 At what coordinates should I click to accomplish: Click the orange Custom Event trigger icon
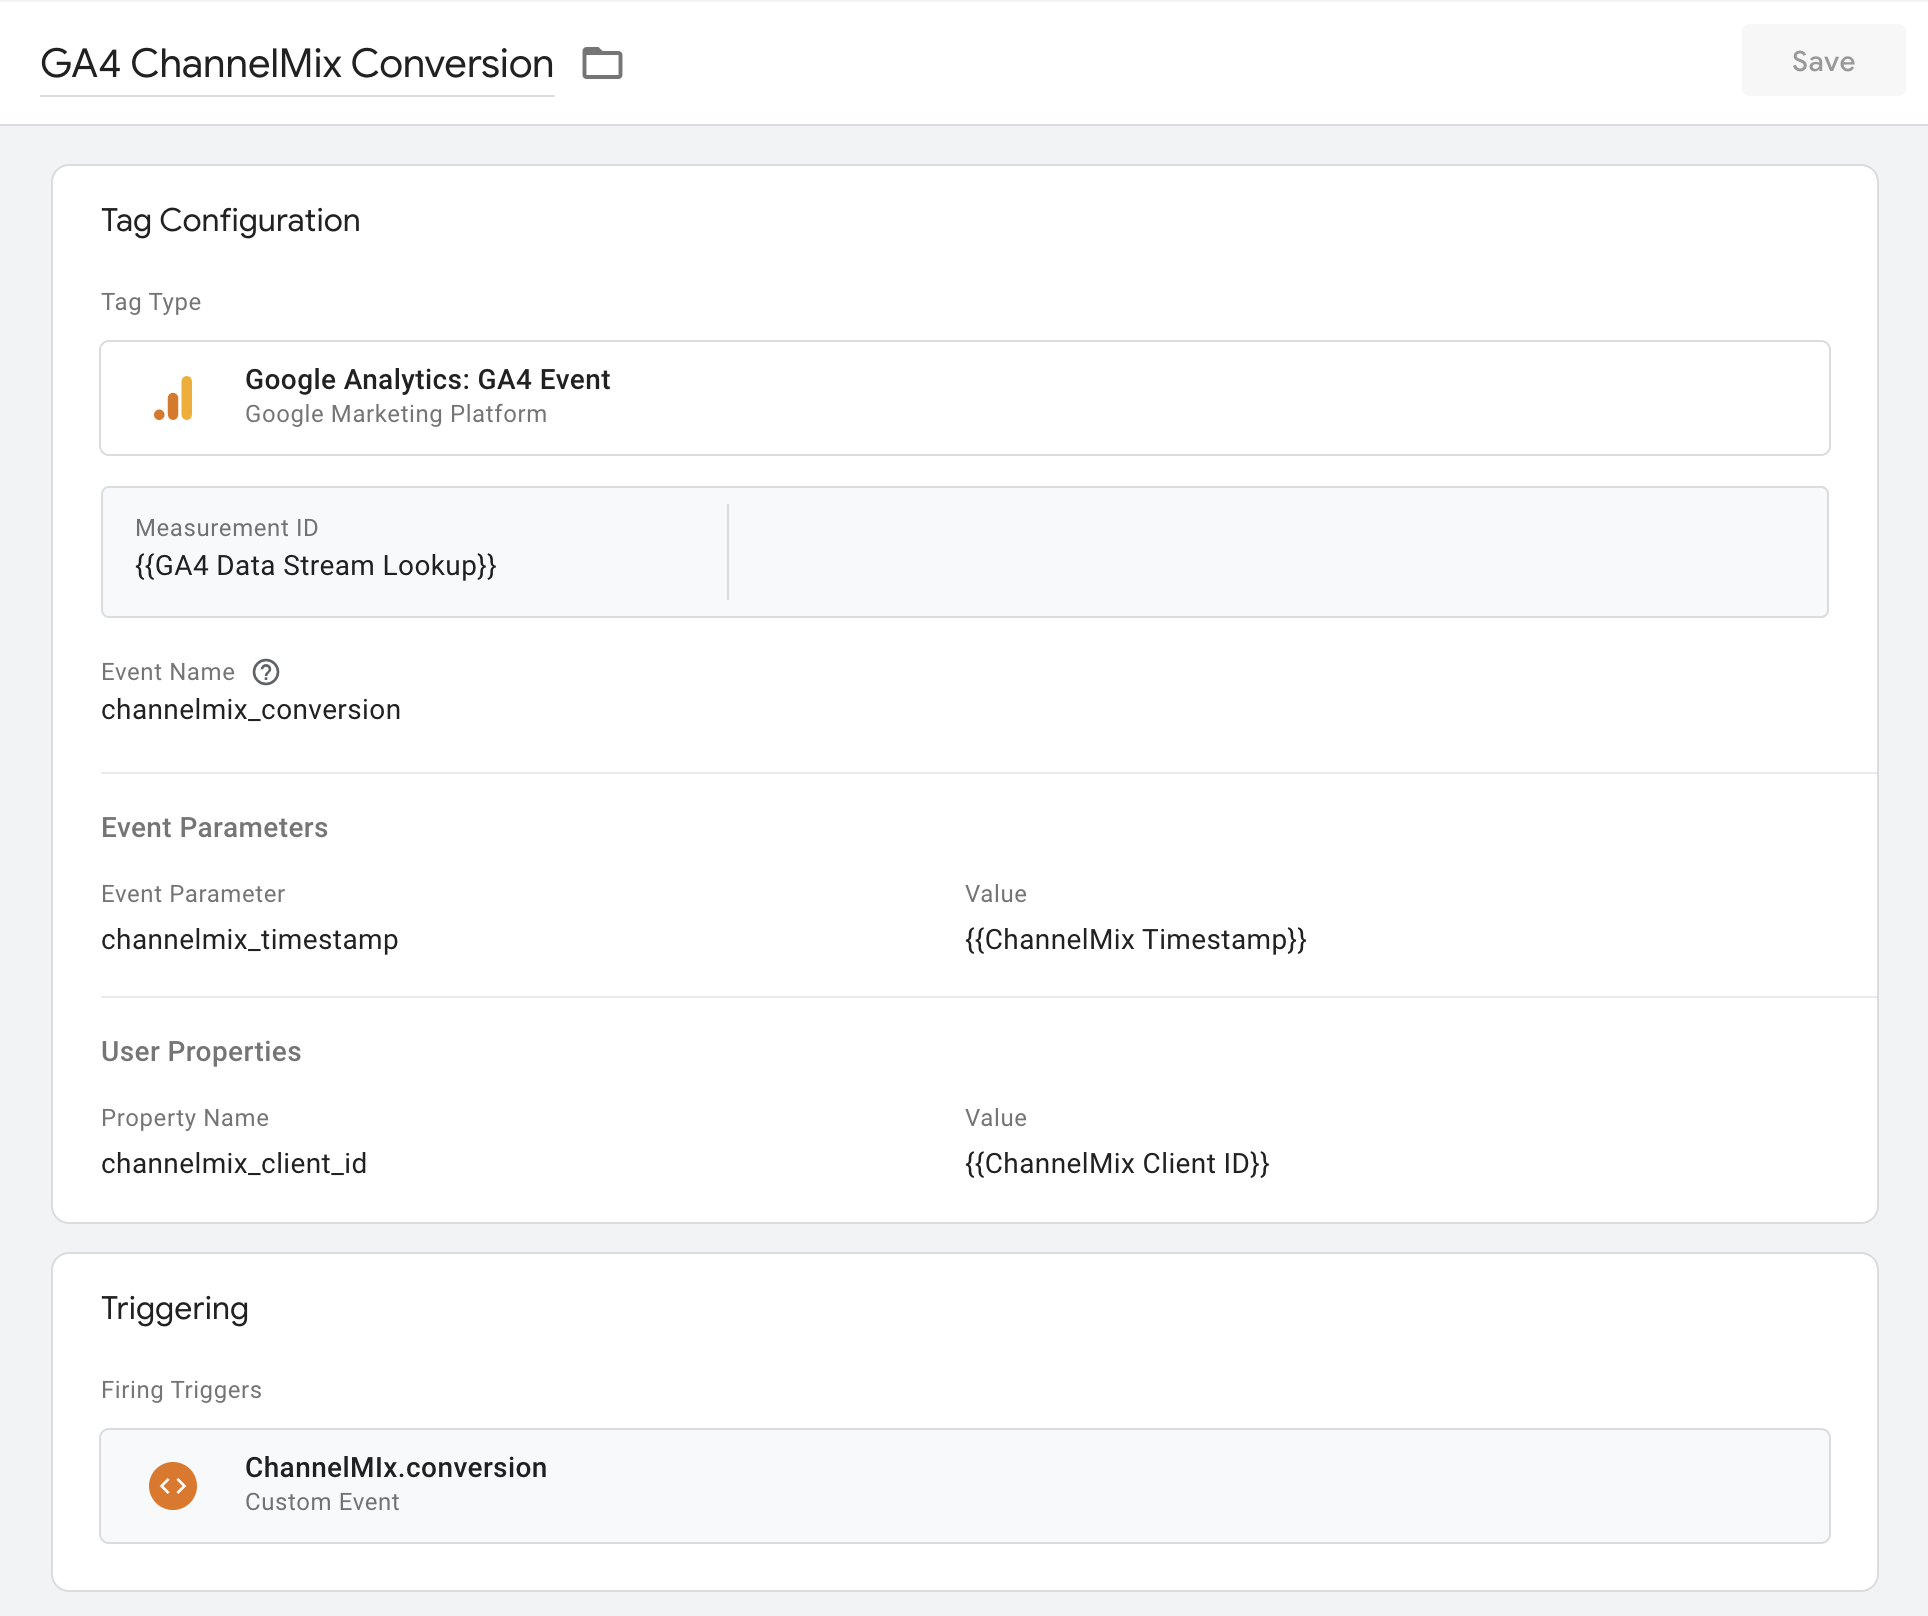click(173, 1486)
